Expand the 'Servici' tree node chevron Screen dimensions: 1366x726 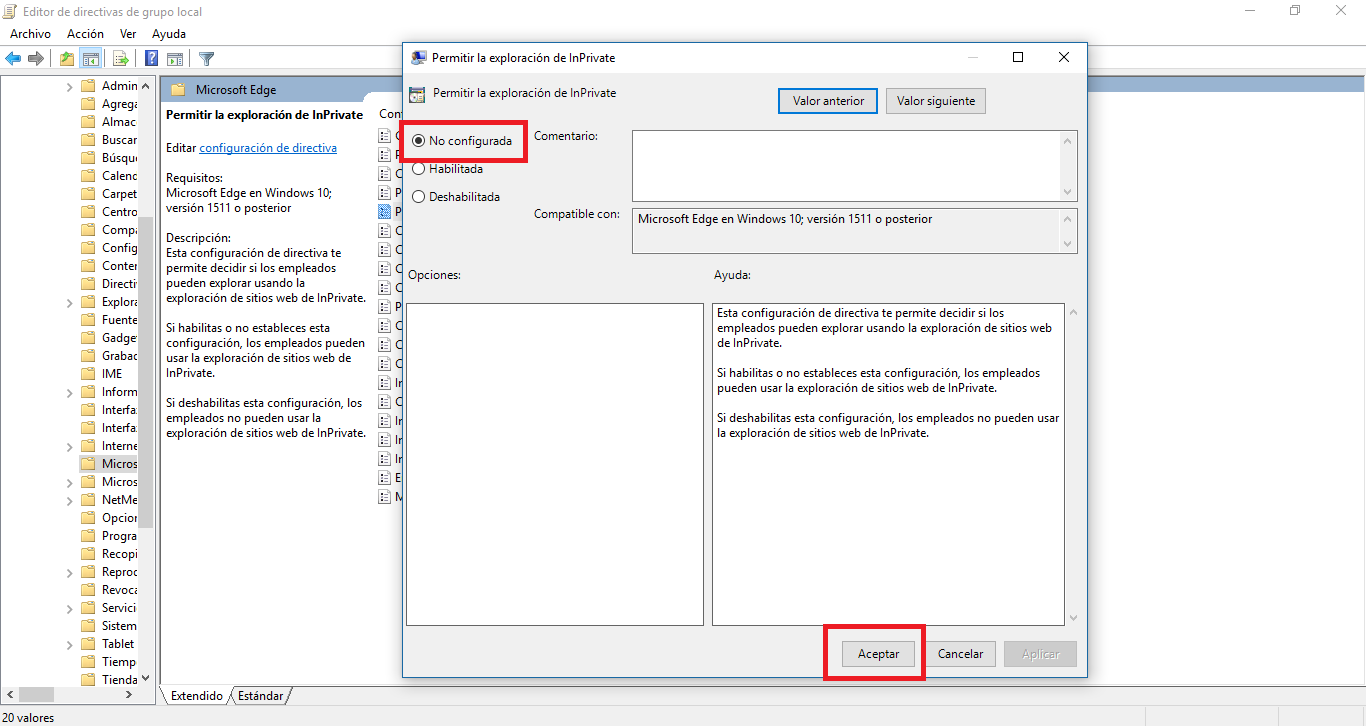coord(69,609)
